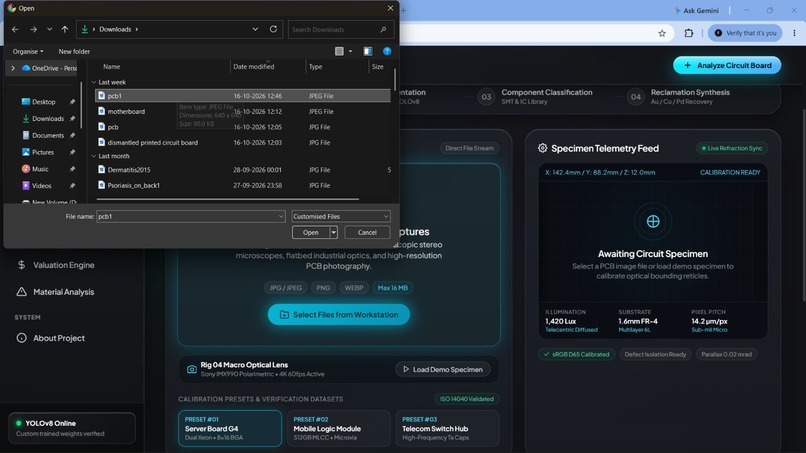Click the Direct File Stream badge

tap(469, 148)
